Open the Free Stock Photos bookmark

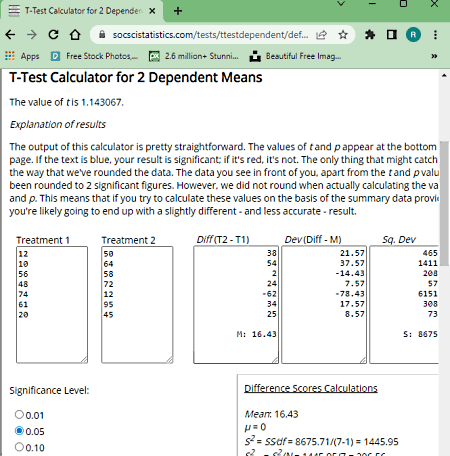[x=94, y=56]
